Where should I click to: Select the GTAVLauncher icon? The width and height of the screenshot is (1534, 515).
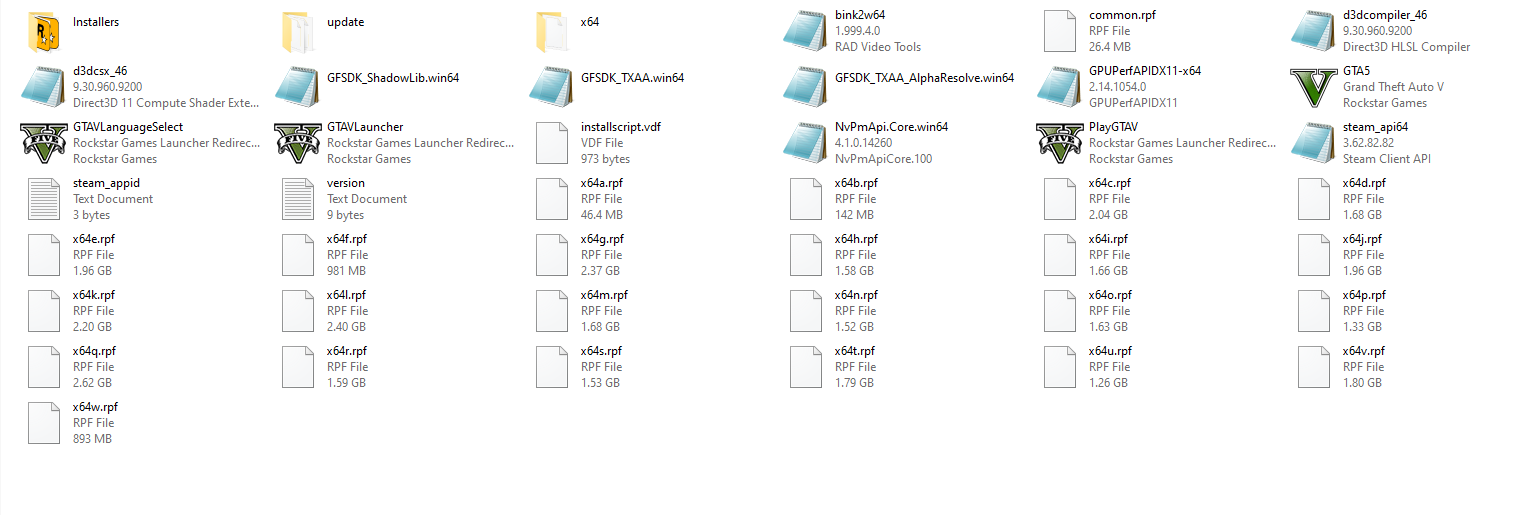click(x=298, y=143)
